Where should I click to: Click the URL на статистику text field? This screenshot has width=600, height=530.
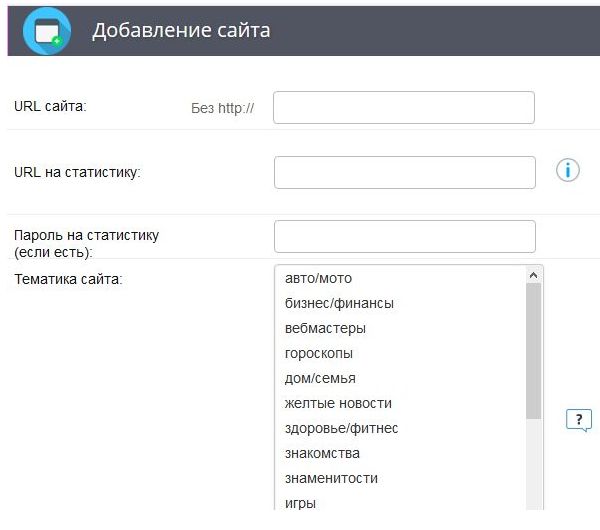[x=404, y=172]
